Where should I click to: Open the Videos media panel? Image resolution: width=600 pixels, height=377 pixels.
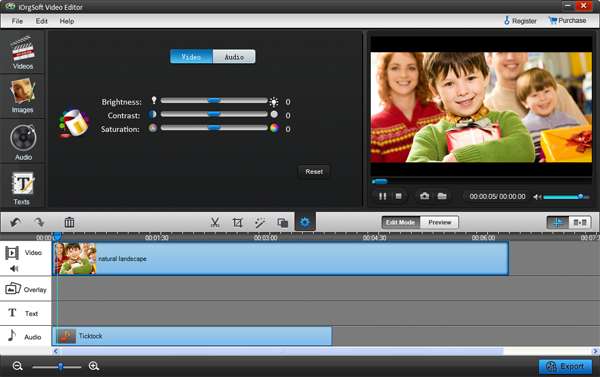click(x=23, y=52)
